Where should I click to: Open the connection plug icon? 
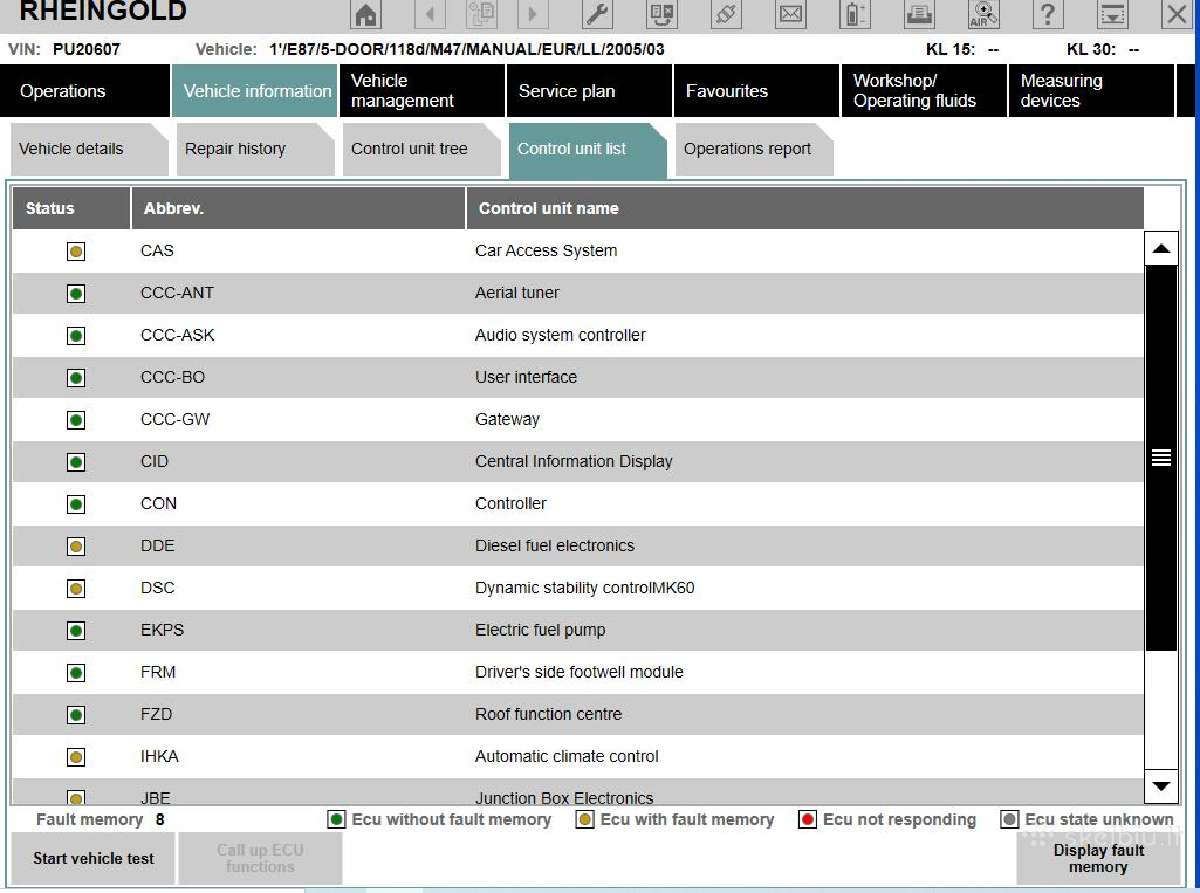(726, 14)
